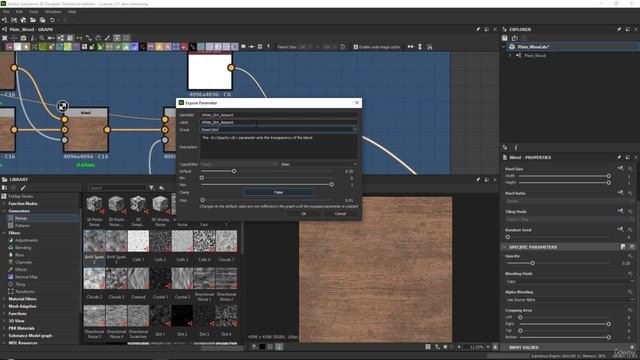The image size is (640, 360).
Task: Select the Cells 1 noise thumbnail
Action: coord(138,241)
